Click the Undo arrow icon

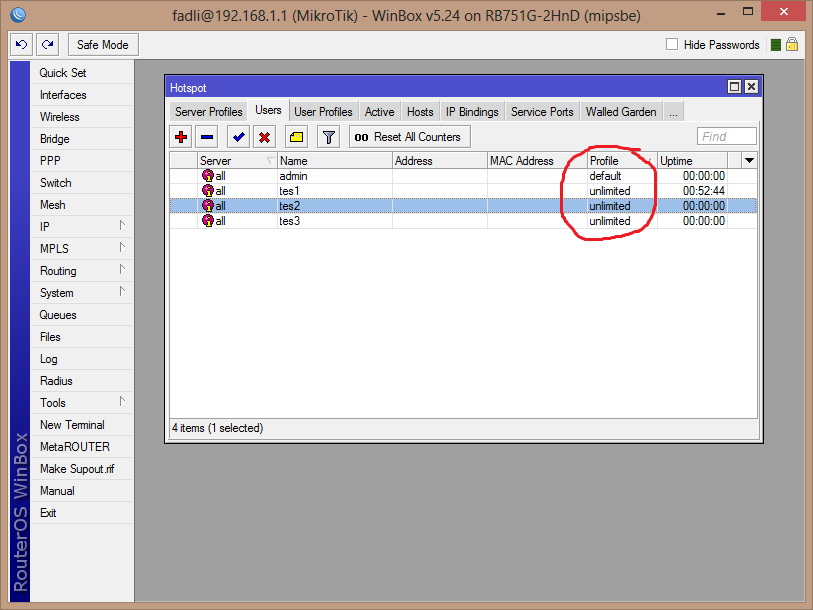click(20, 44)
